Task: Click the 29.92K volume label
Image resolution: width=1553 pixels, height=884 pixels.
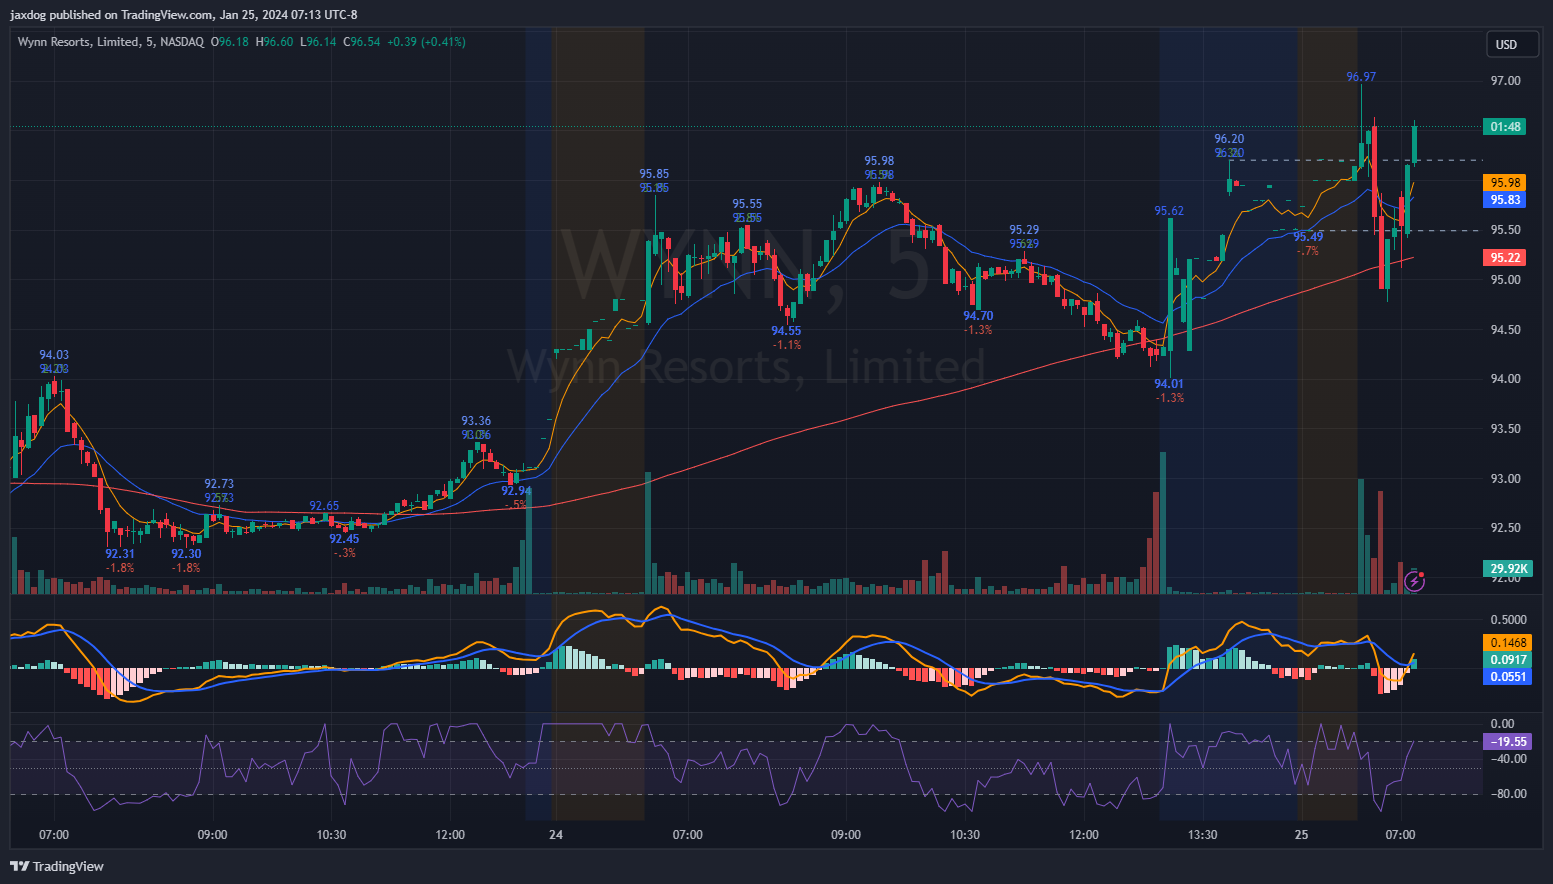Action: coord(1508,569)
